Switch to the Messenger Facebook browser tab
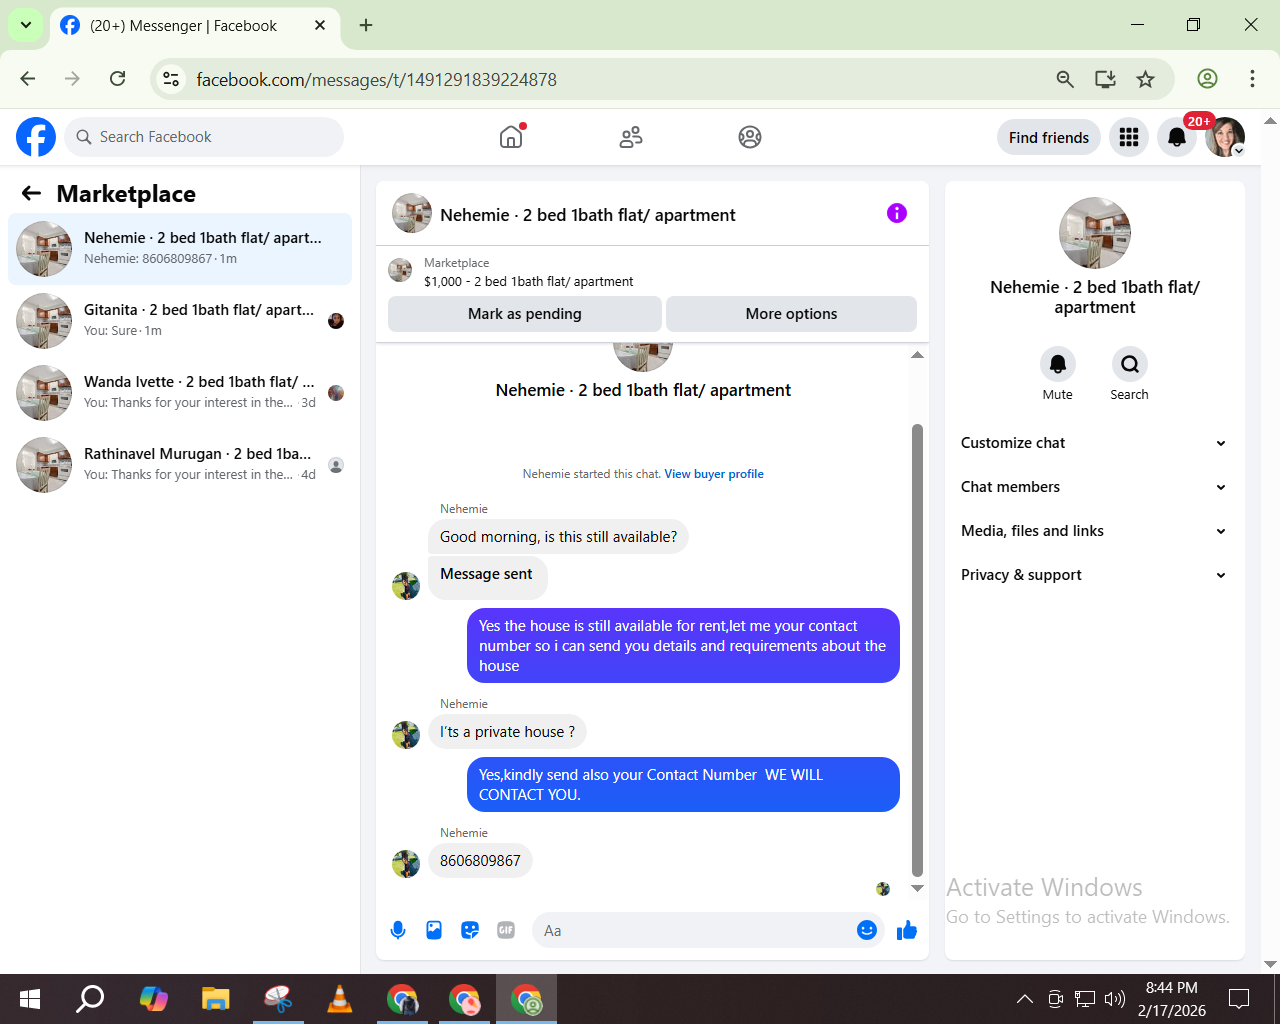1280x1024 pixels. point(194,26)
